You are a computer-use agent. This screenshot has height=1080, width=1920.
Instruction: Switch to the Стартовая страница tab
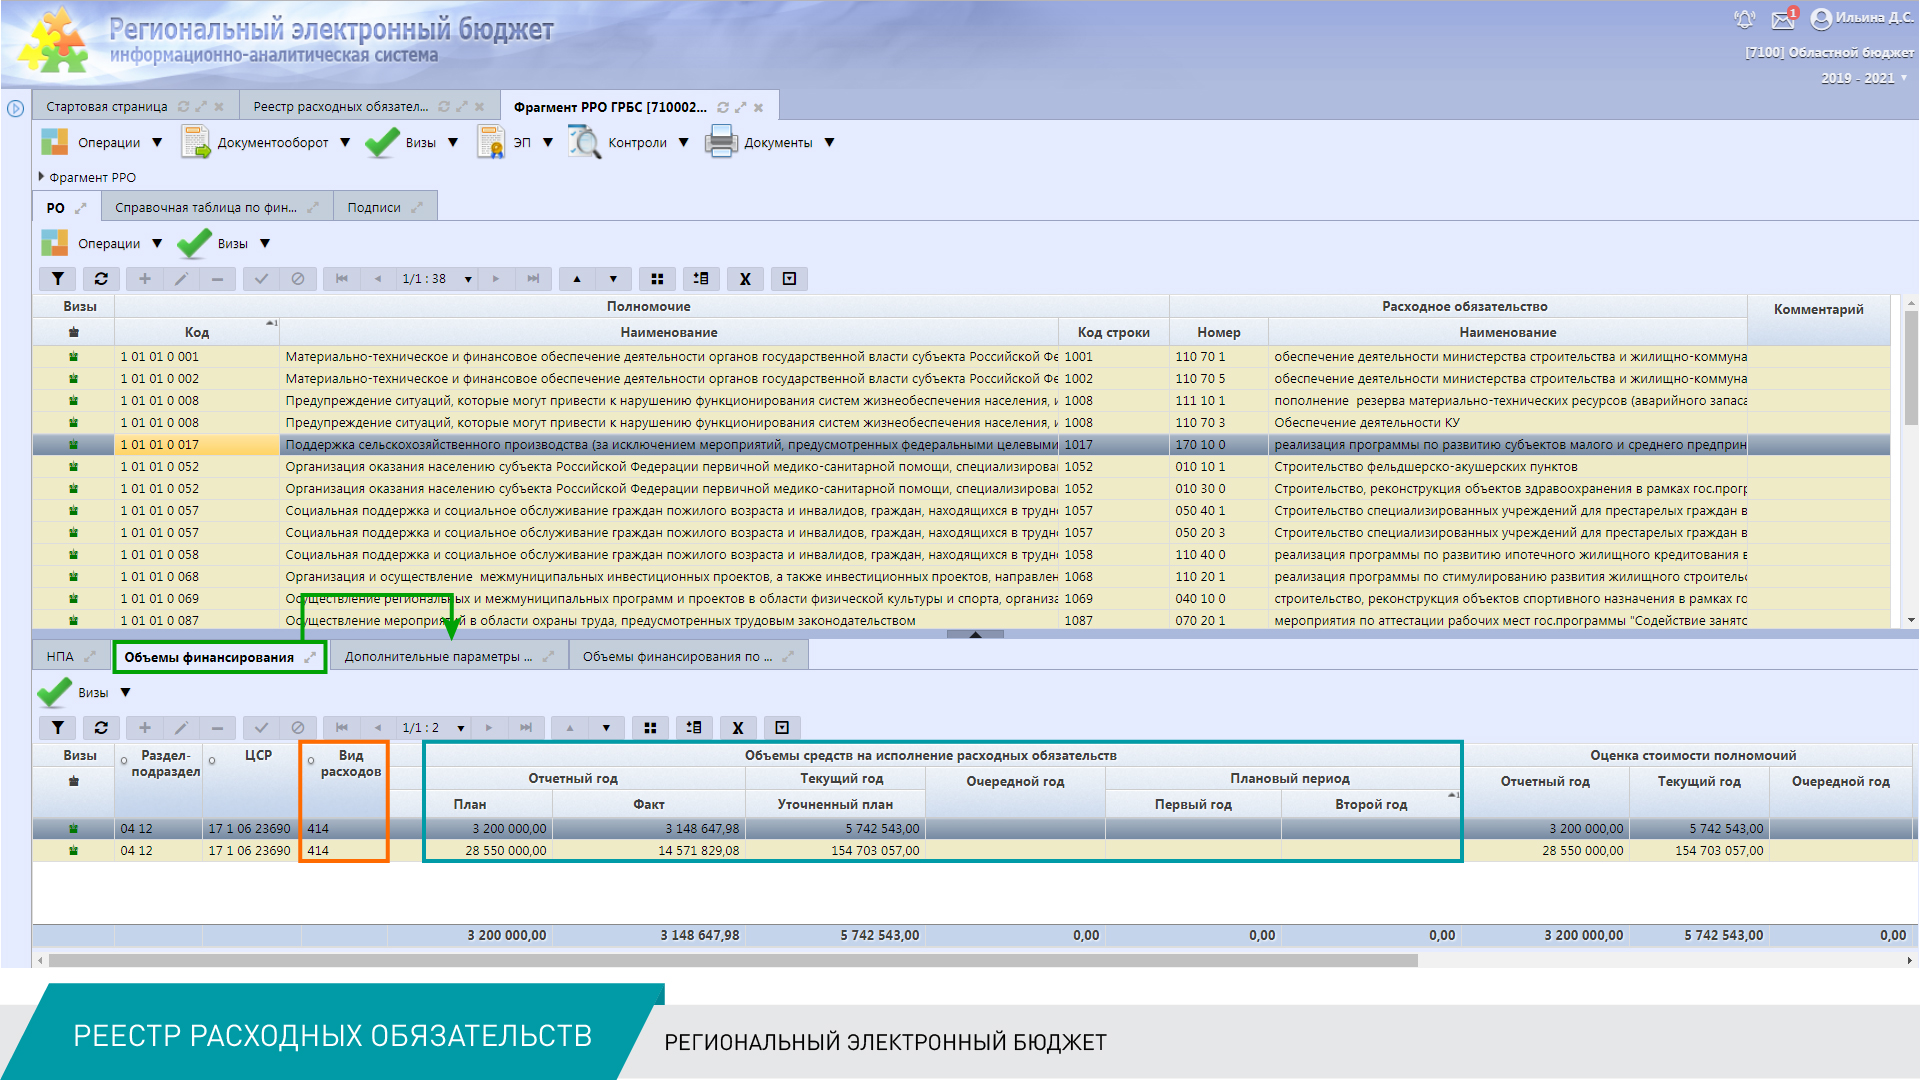(107, 107)
